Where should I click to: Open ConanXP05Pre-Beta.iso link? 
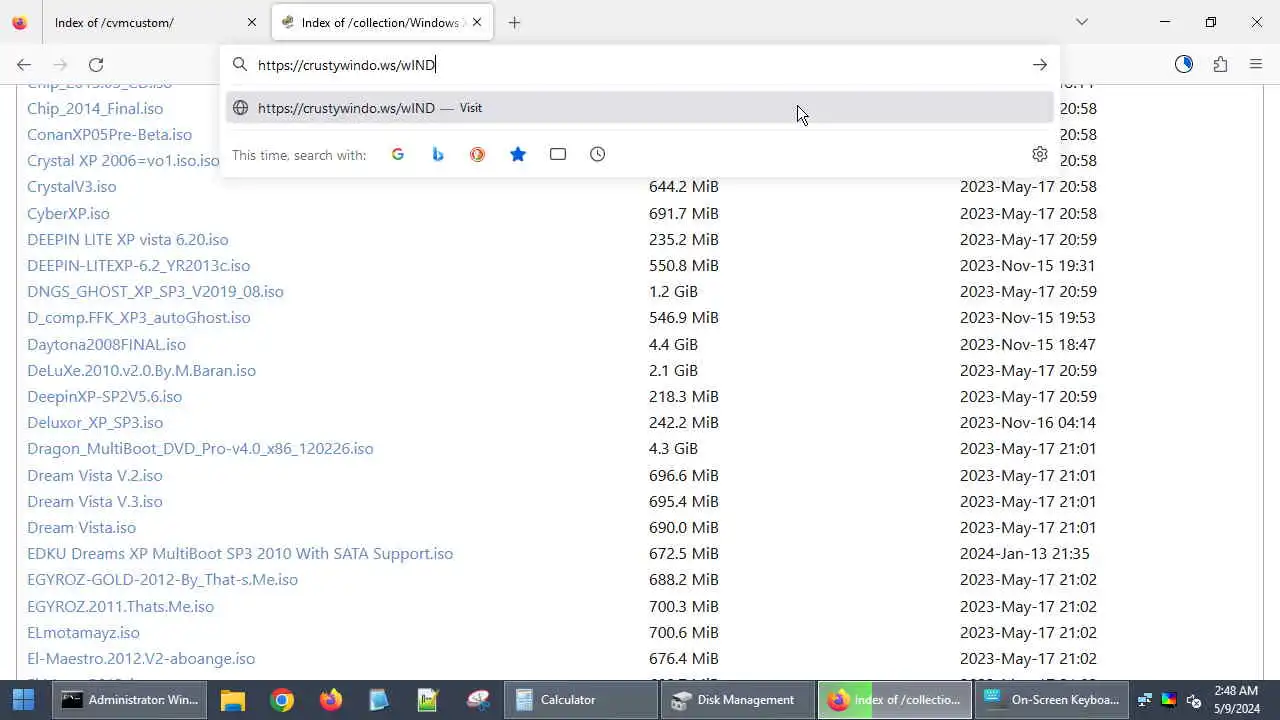(x=109, y=134)
